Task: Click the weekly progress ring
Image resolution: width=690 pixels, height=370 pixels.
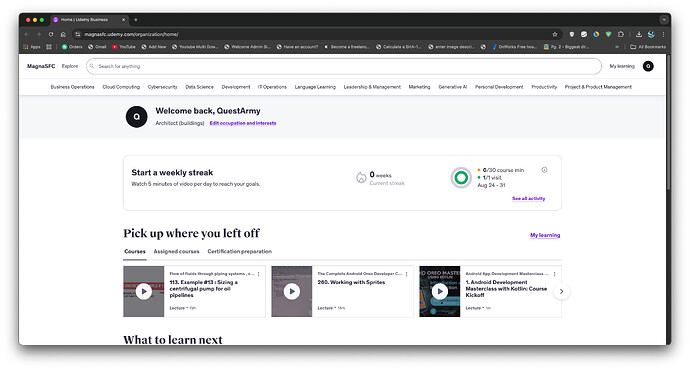Action: tap(461, 178)
